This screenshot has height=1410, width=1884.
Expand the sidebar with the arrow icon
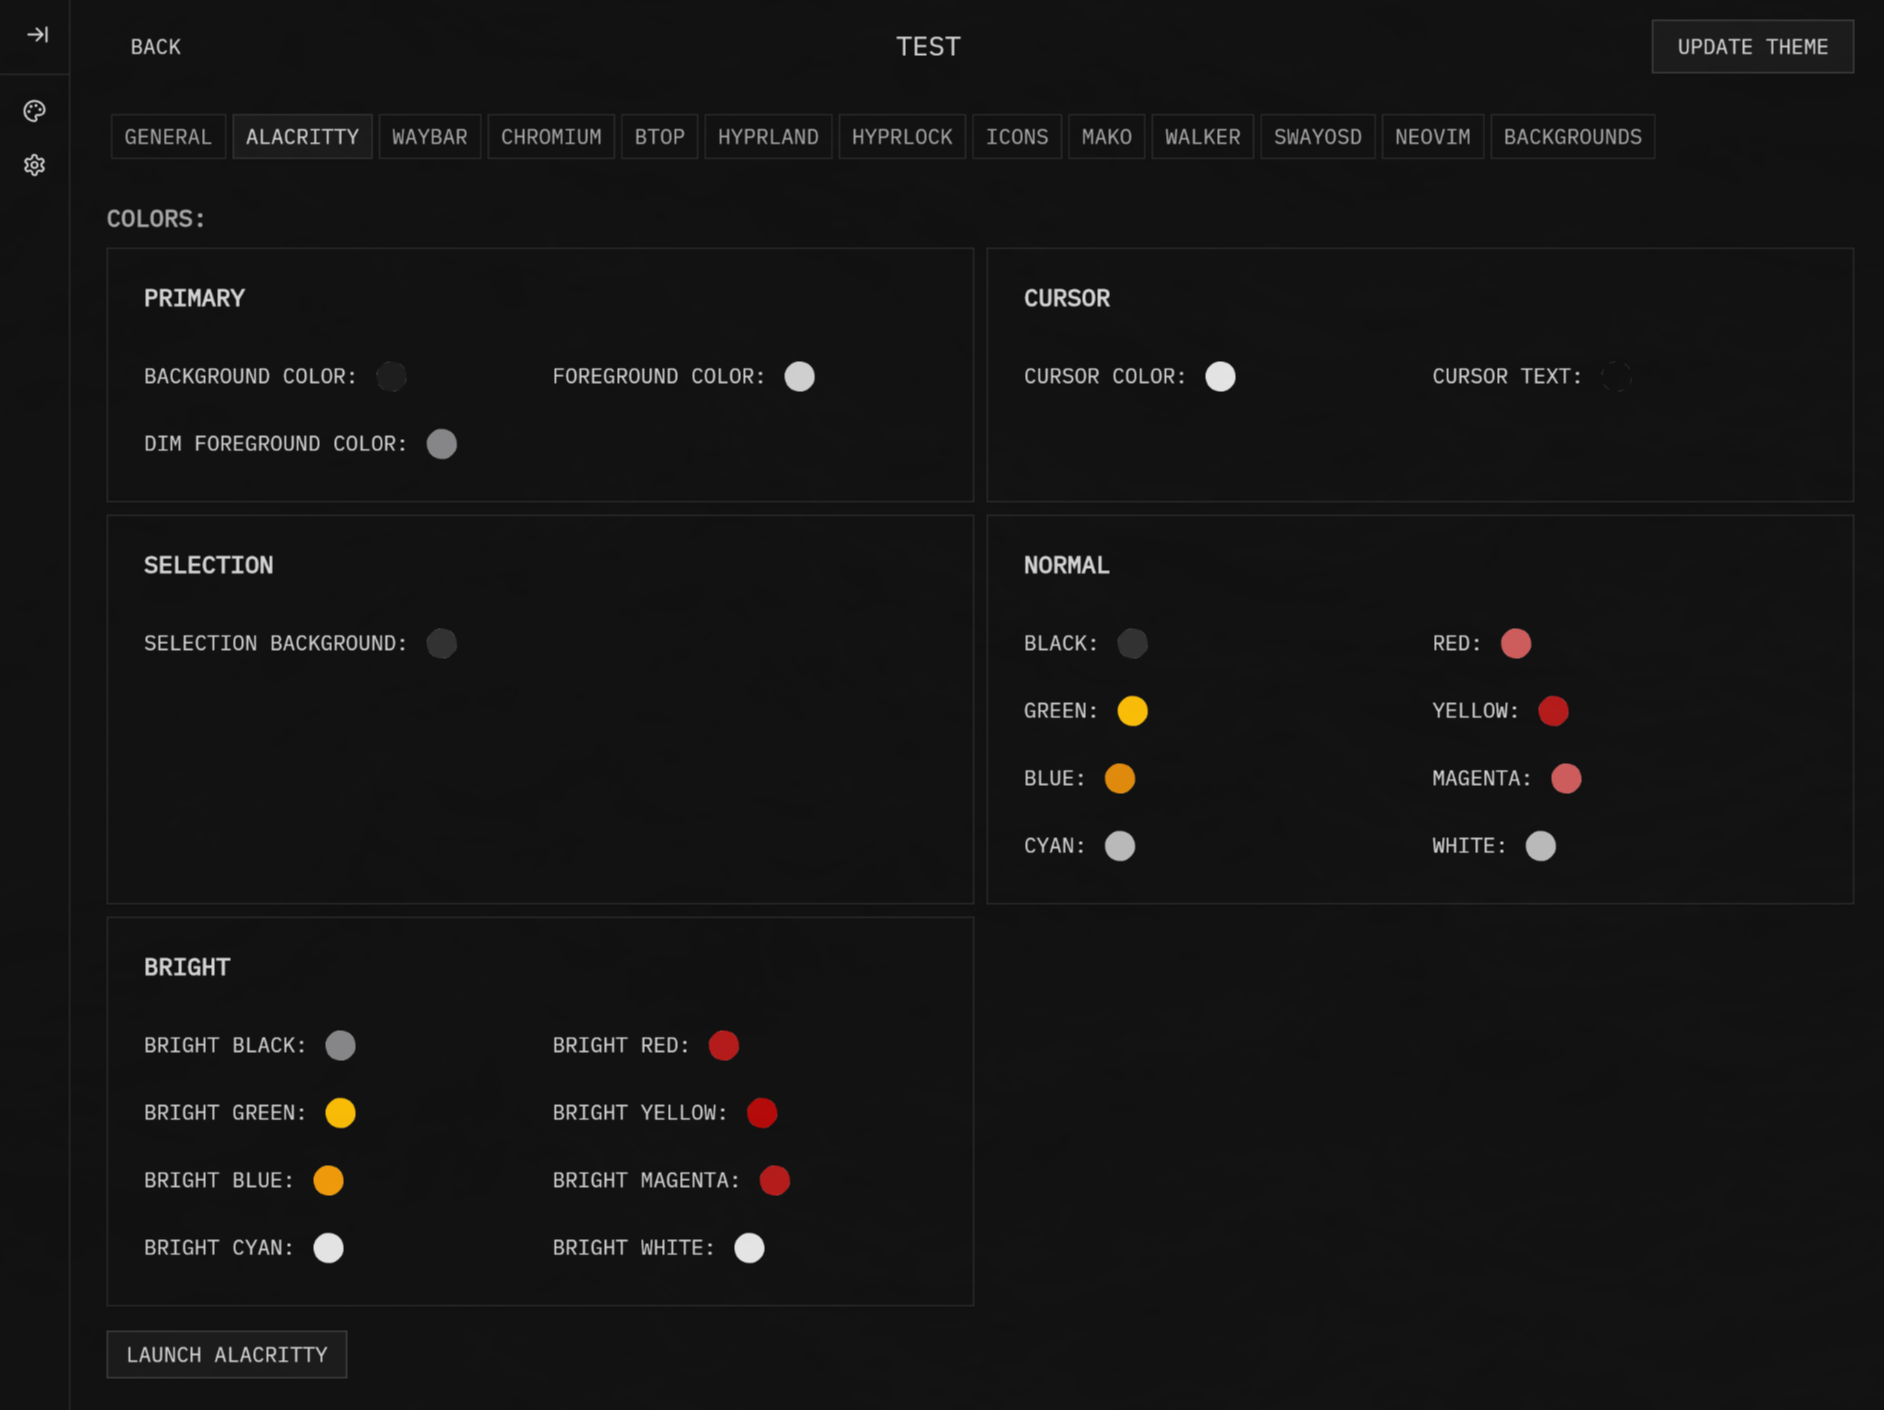pos(37,35)
